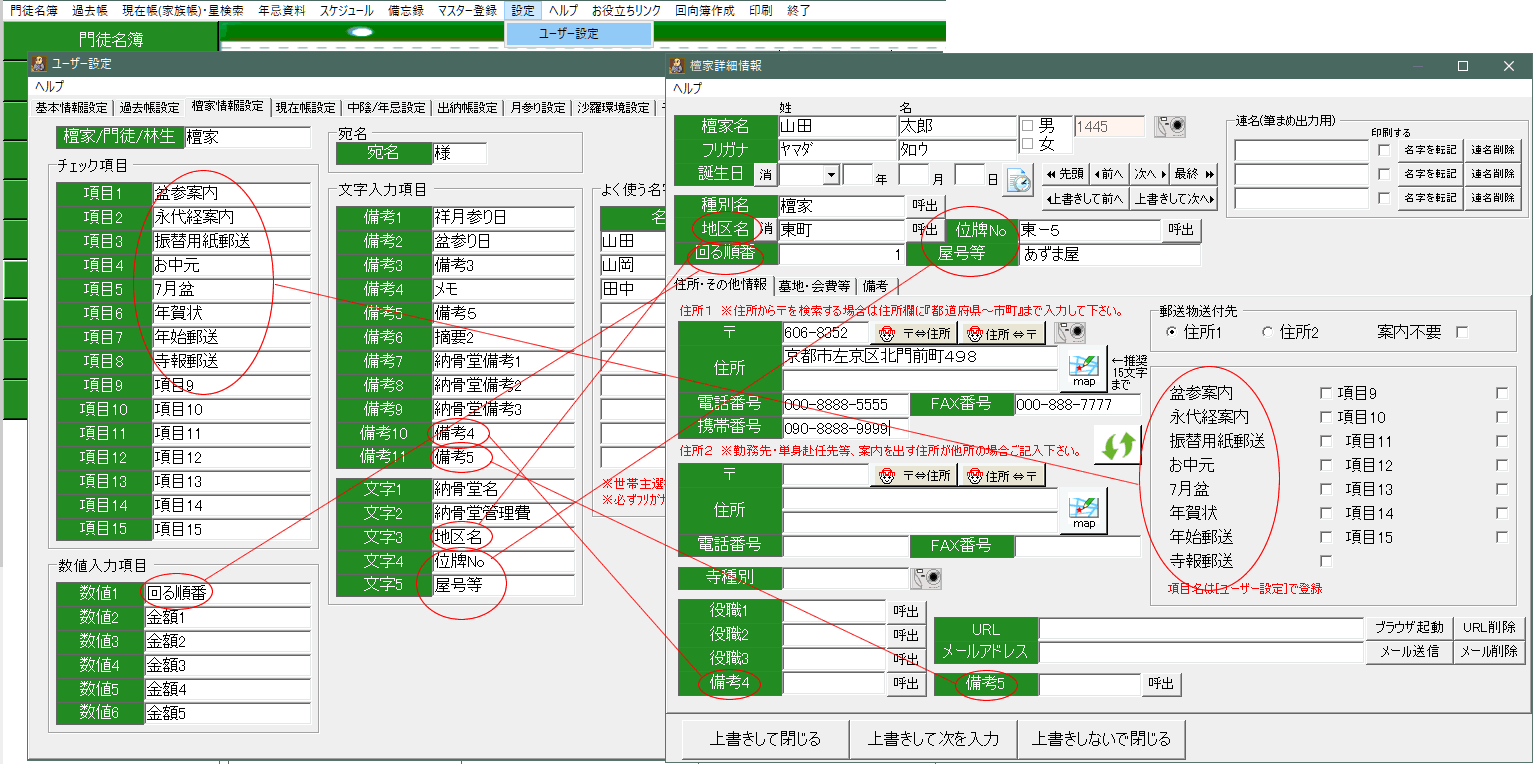Click into the URL input field

(1201, 629)
